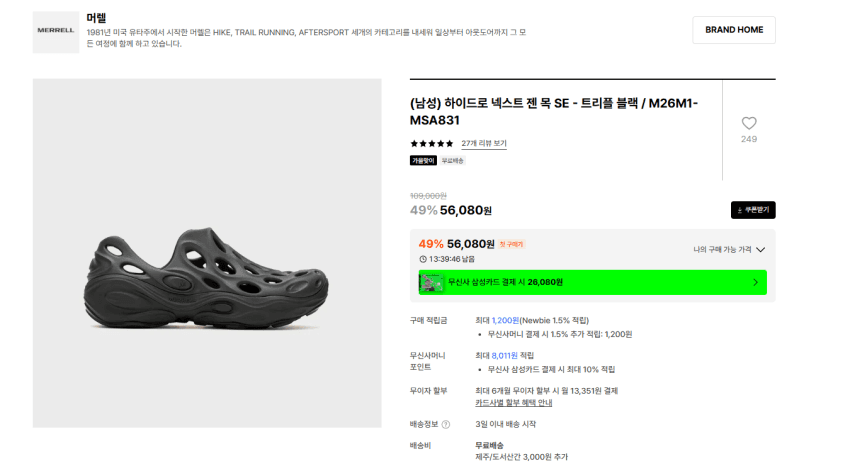The width and height of the screenshot is (850, 466).
Task: Open the 무신사 삼성카드 결제 green banner
Action: pos(593,282)
